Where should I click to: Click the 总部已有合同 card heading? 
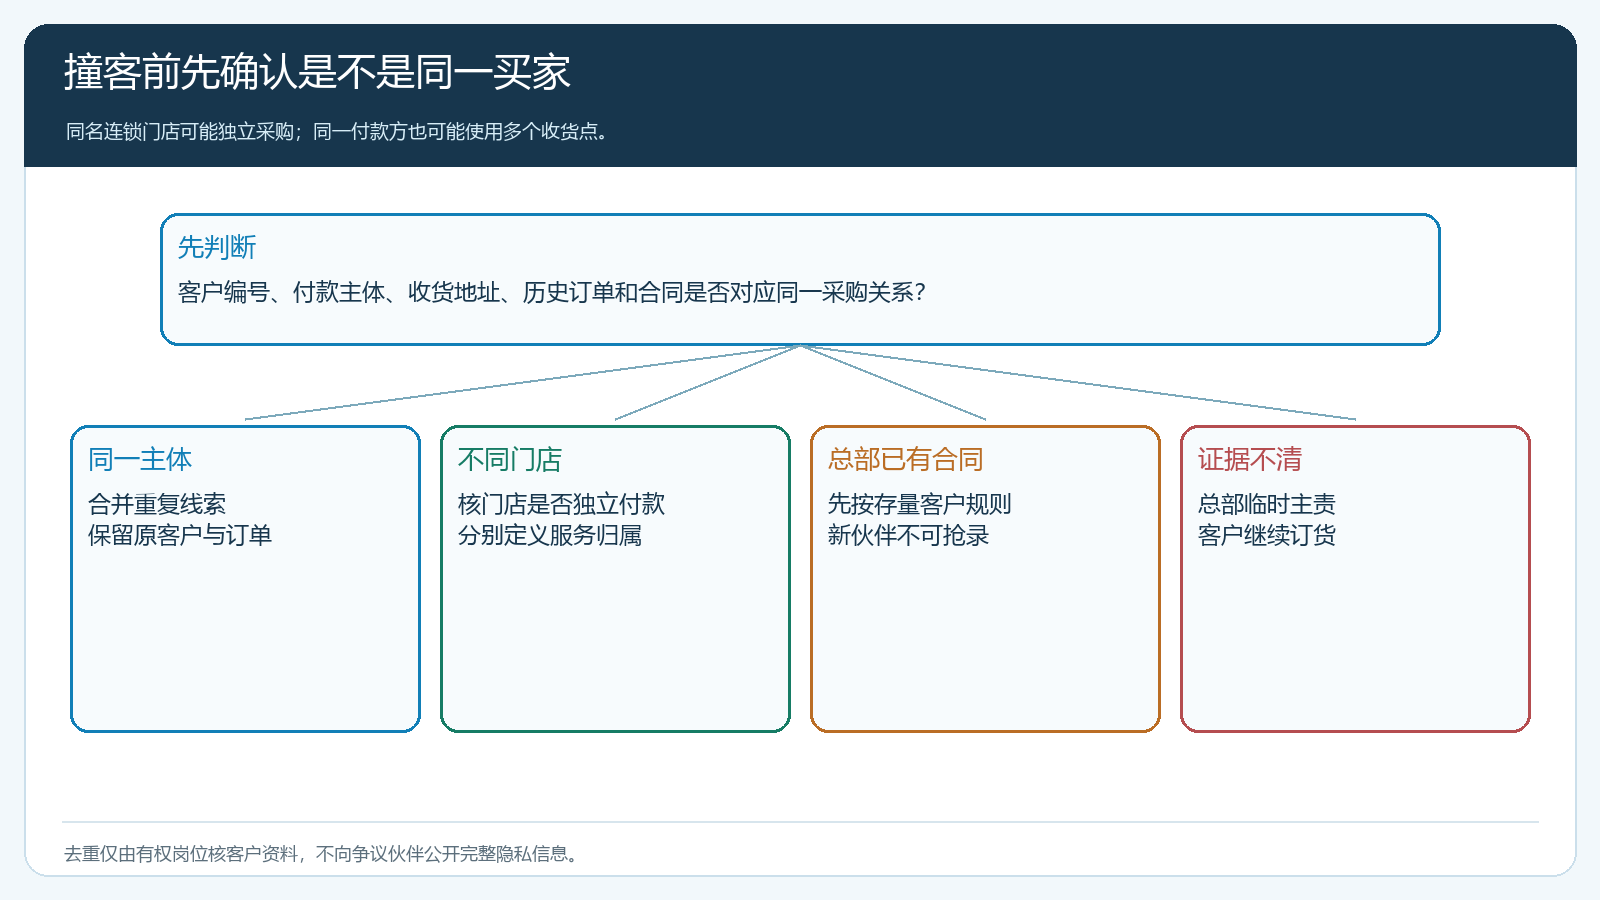coord(906,459)
